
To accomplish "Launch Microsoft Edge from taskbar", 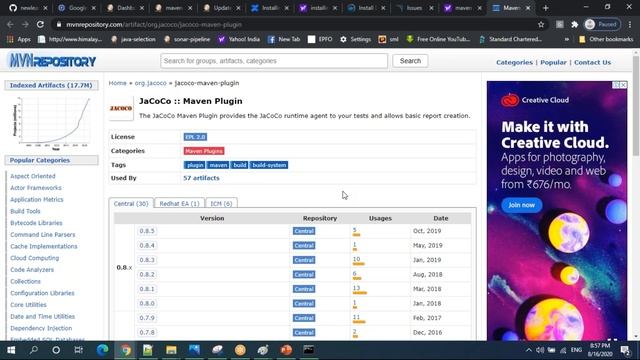I will pyautogui.click(x=102, y=350).
